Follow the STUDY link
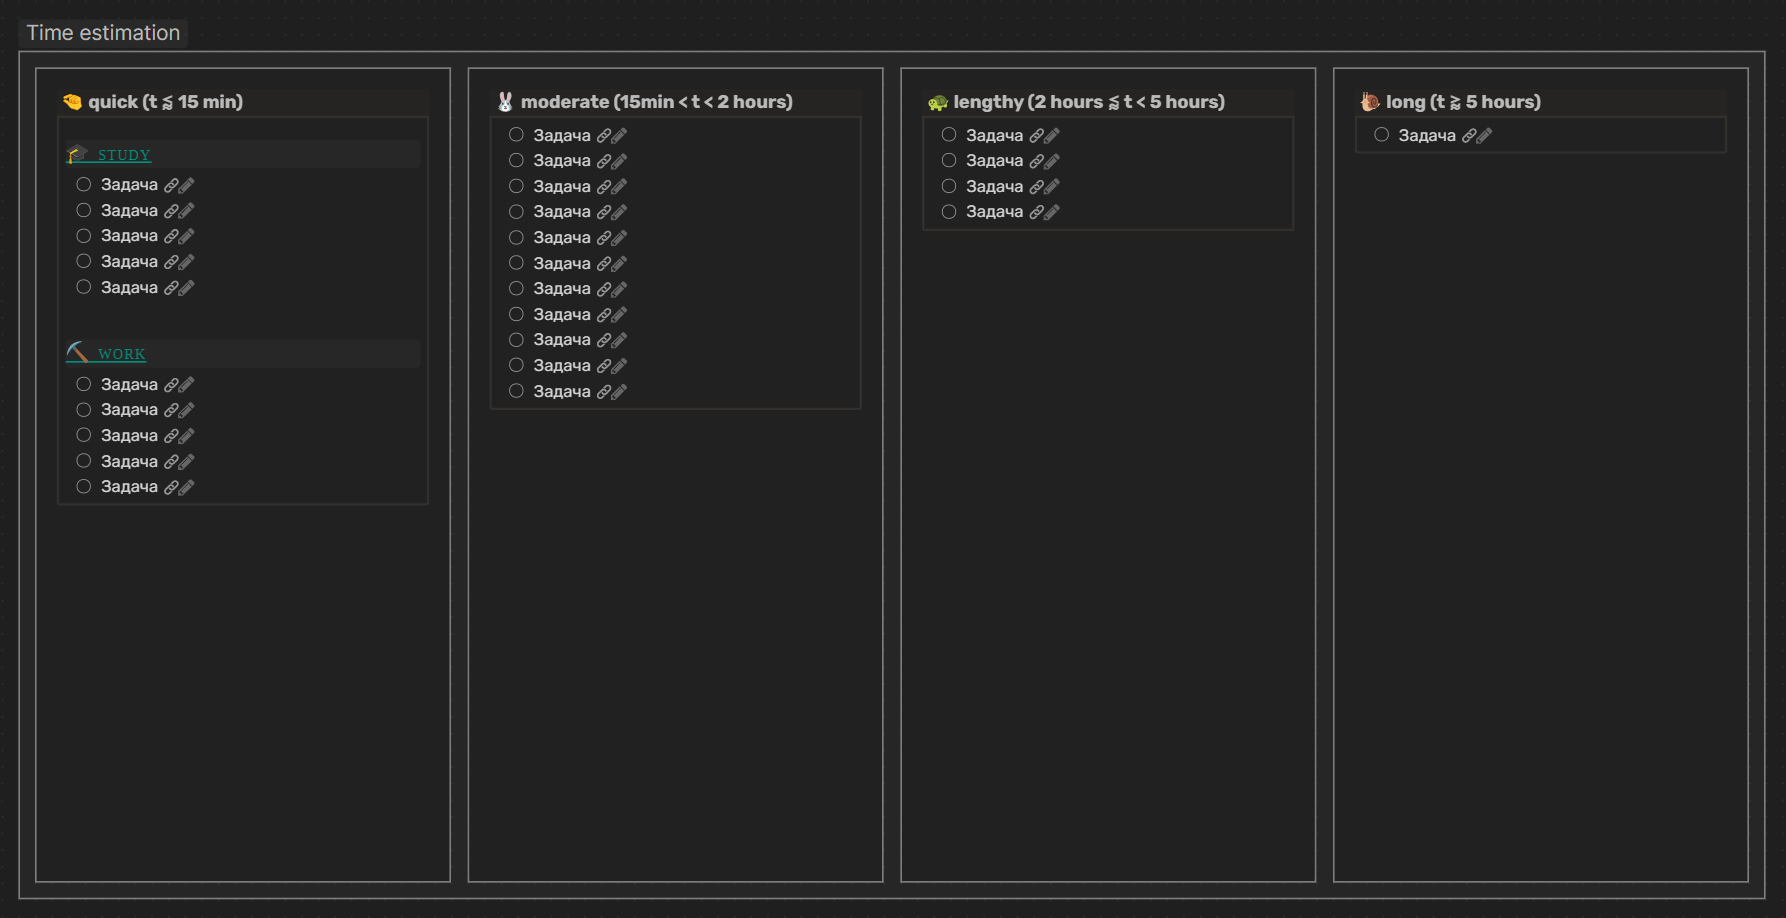The image size is (1786, 918). [x=124, y=155]
